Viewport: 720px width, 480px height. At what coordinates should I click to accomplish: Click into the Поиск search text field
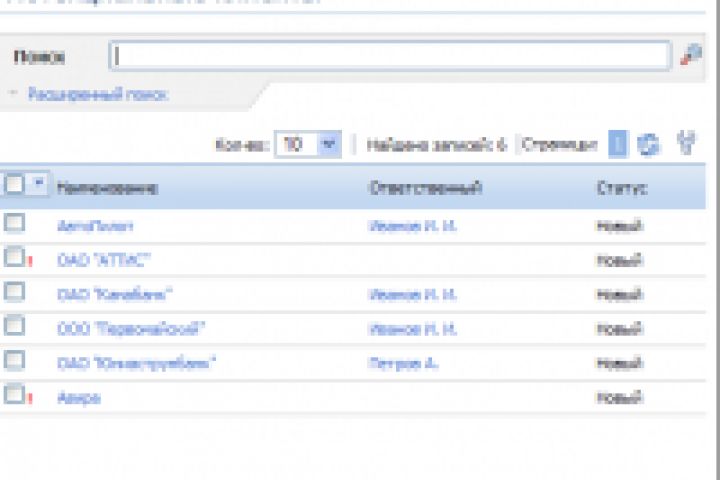point(389,56)
